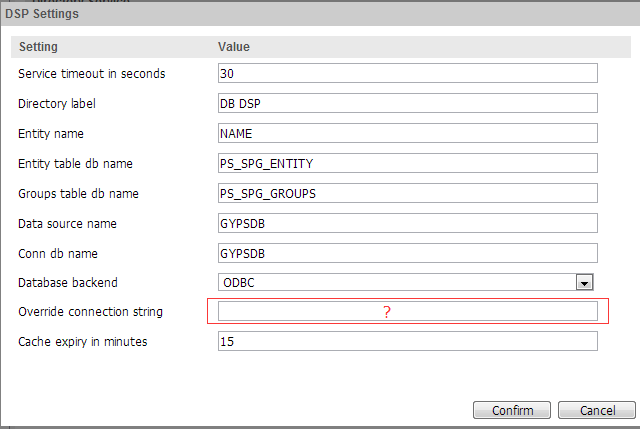Screen dimensions: 640x429
Task: Click the Cache expiry in minutes label
Action: point(83,342)
